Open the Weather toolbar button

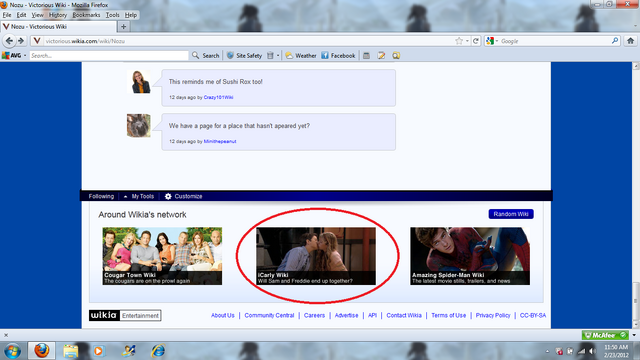[301, 56]
